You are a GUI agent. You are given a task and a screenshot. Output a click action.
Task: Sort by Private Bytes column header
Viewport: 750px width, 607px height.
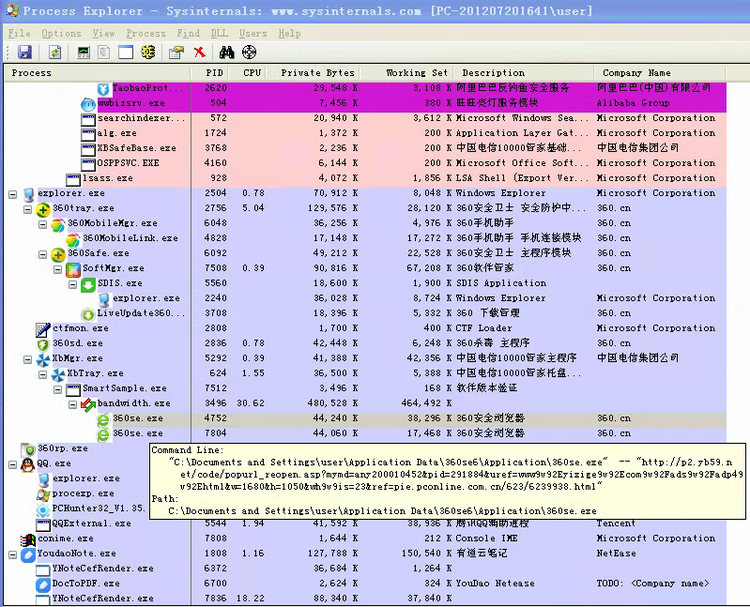coord(313,73)
